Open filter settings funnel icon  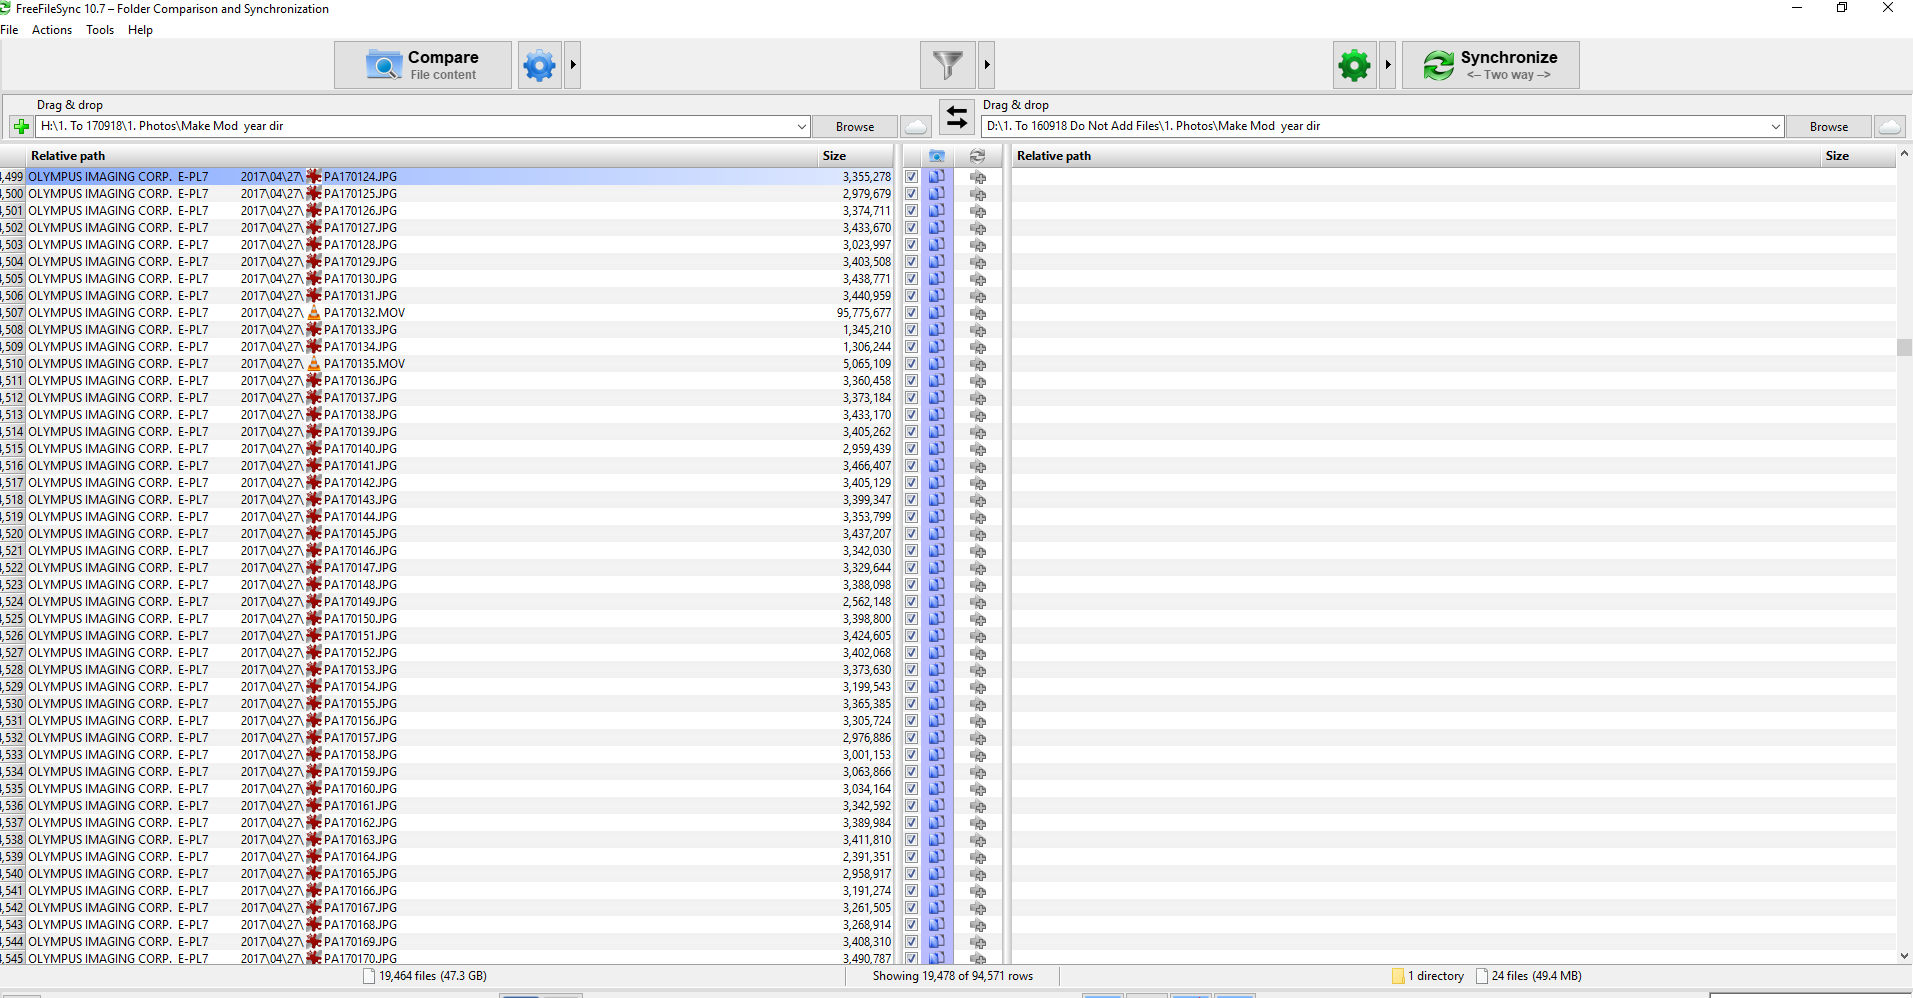tap(947, 65)
